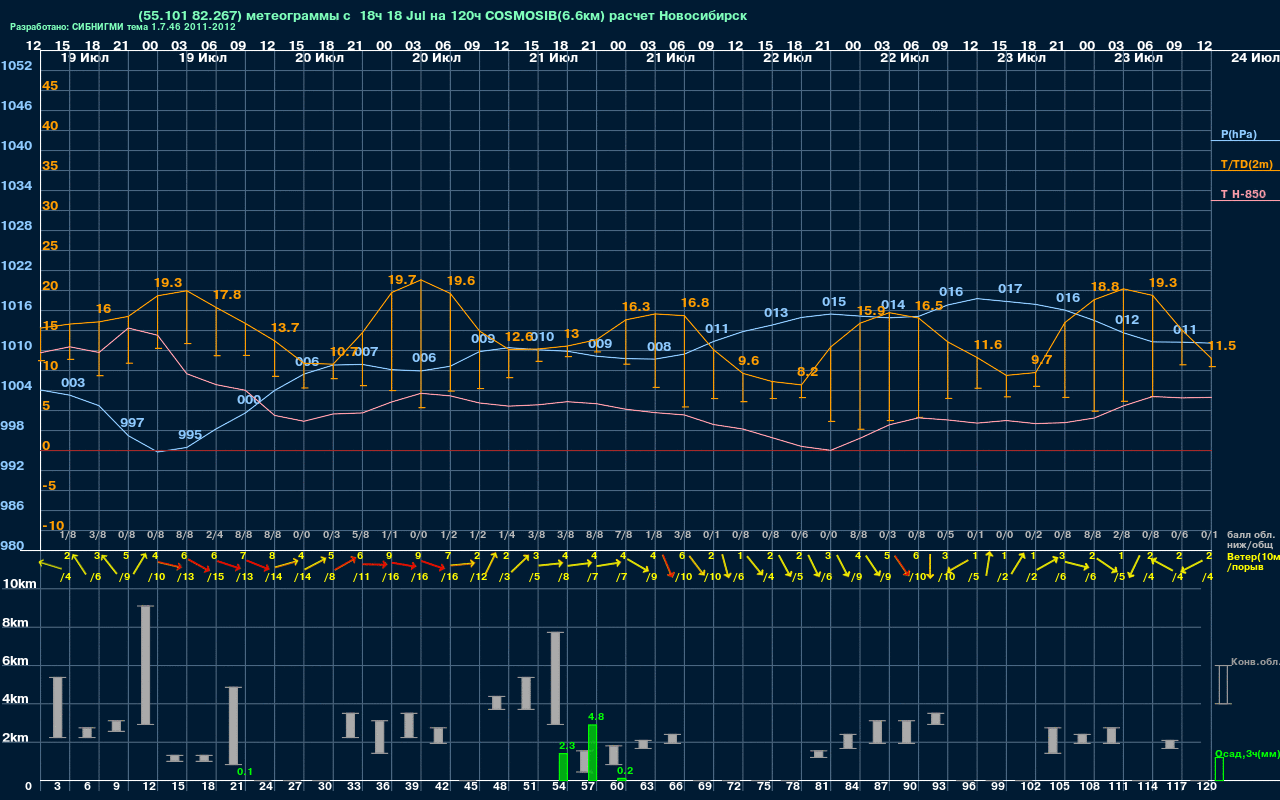Click the 60 forecast hour label

coord(617,787)
